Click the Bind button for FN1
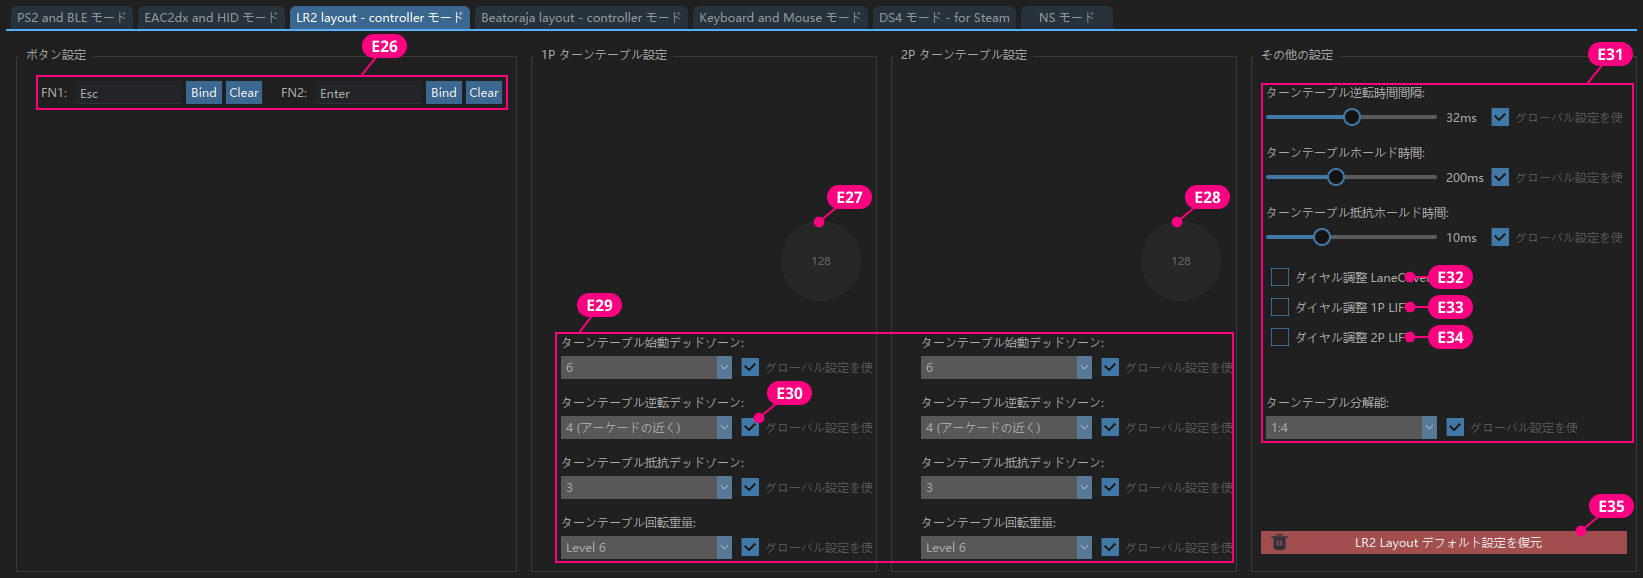The image size is (1643, 578). [x=204, y=93]
